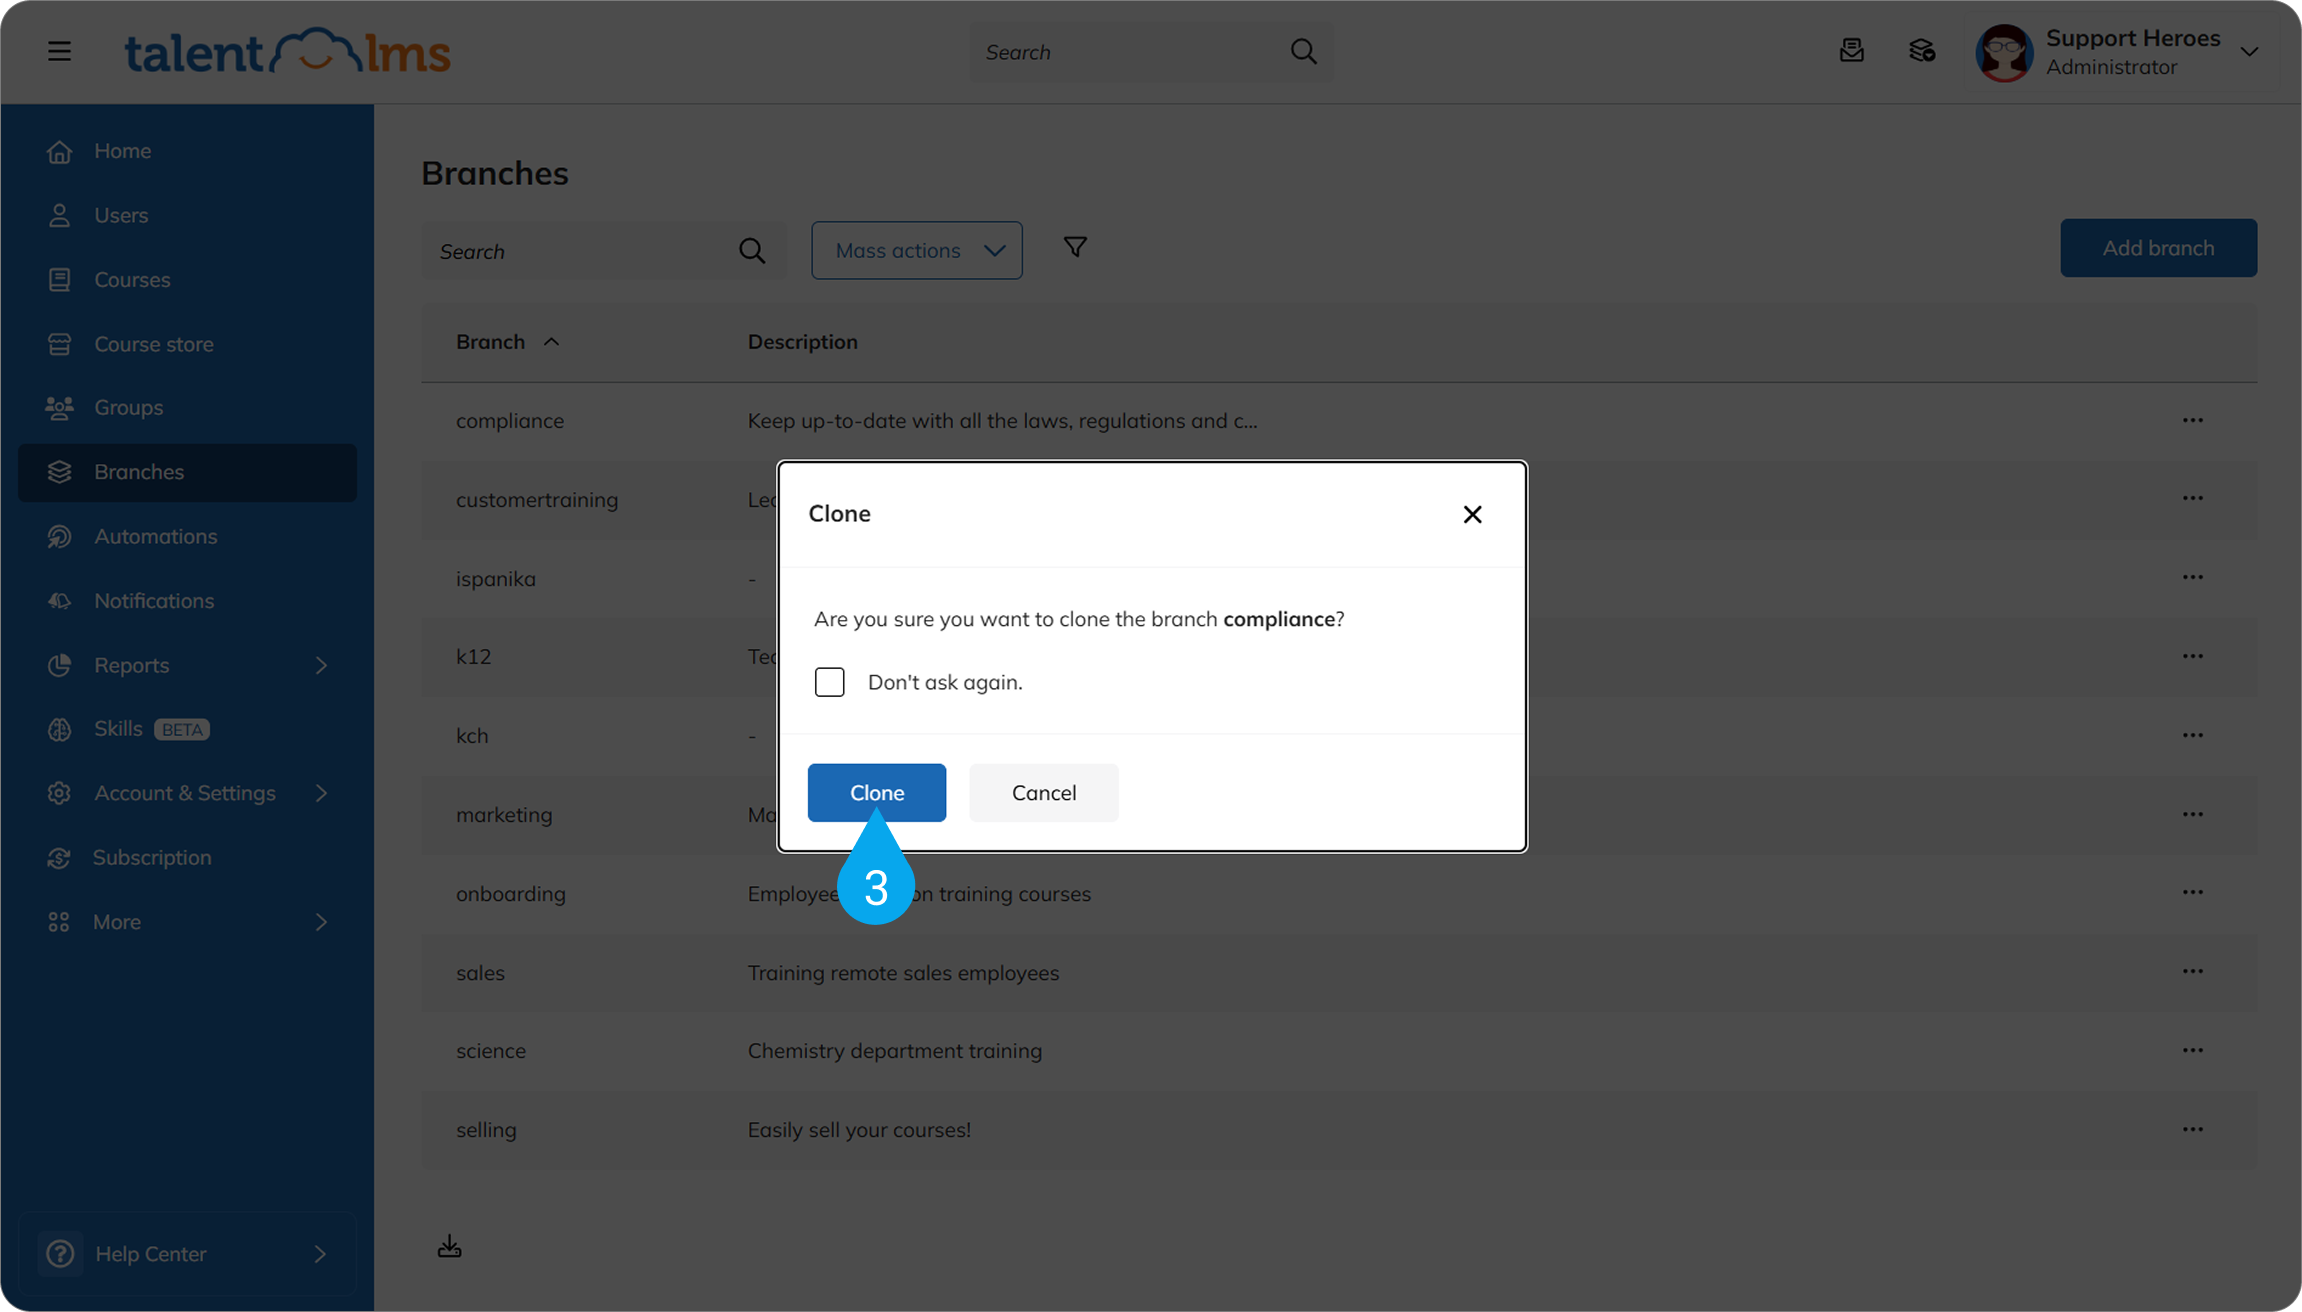
Task: Click the k12 branch name
Action: tap(473, 656)
